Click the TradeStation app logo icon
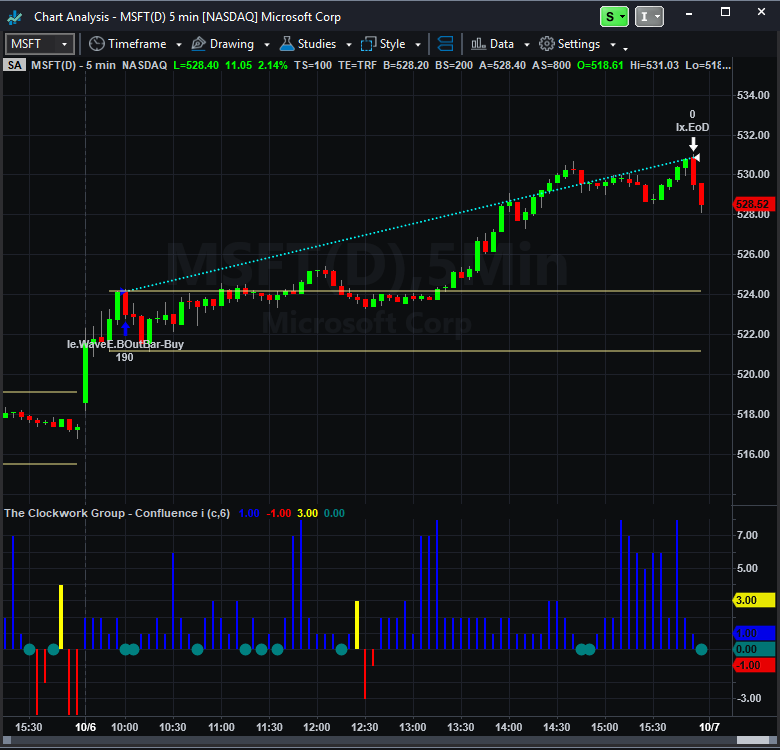Screen dimensions: 780x750 pos(14,17)
